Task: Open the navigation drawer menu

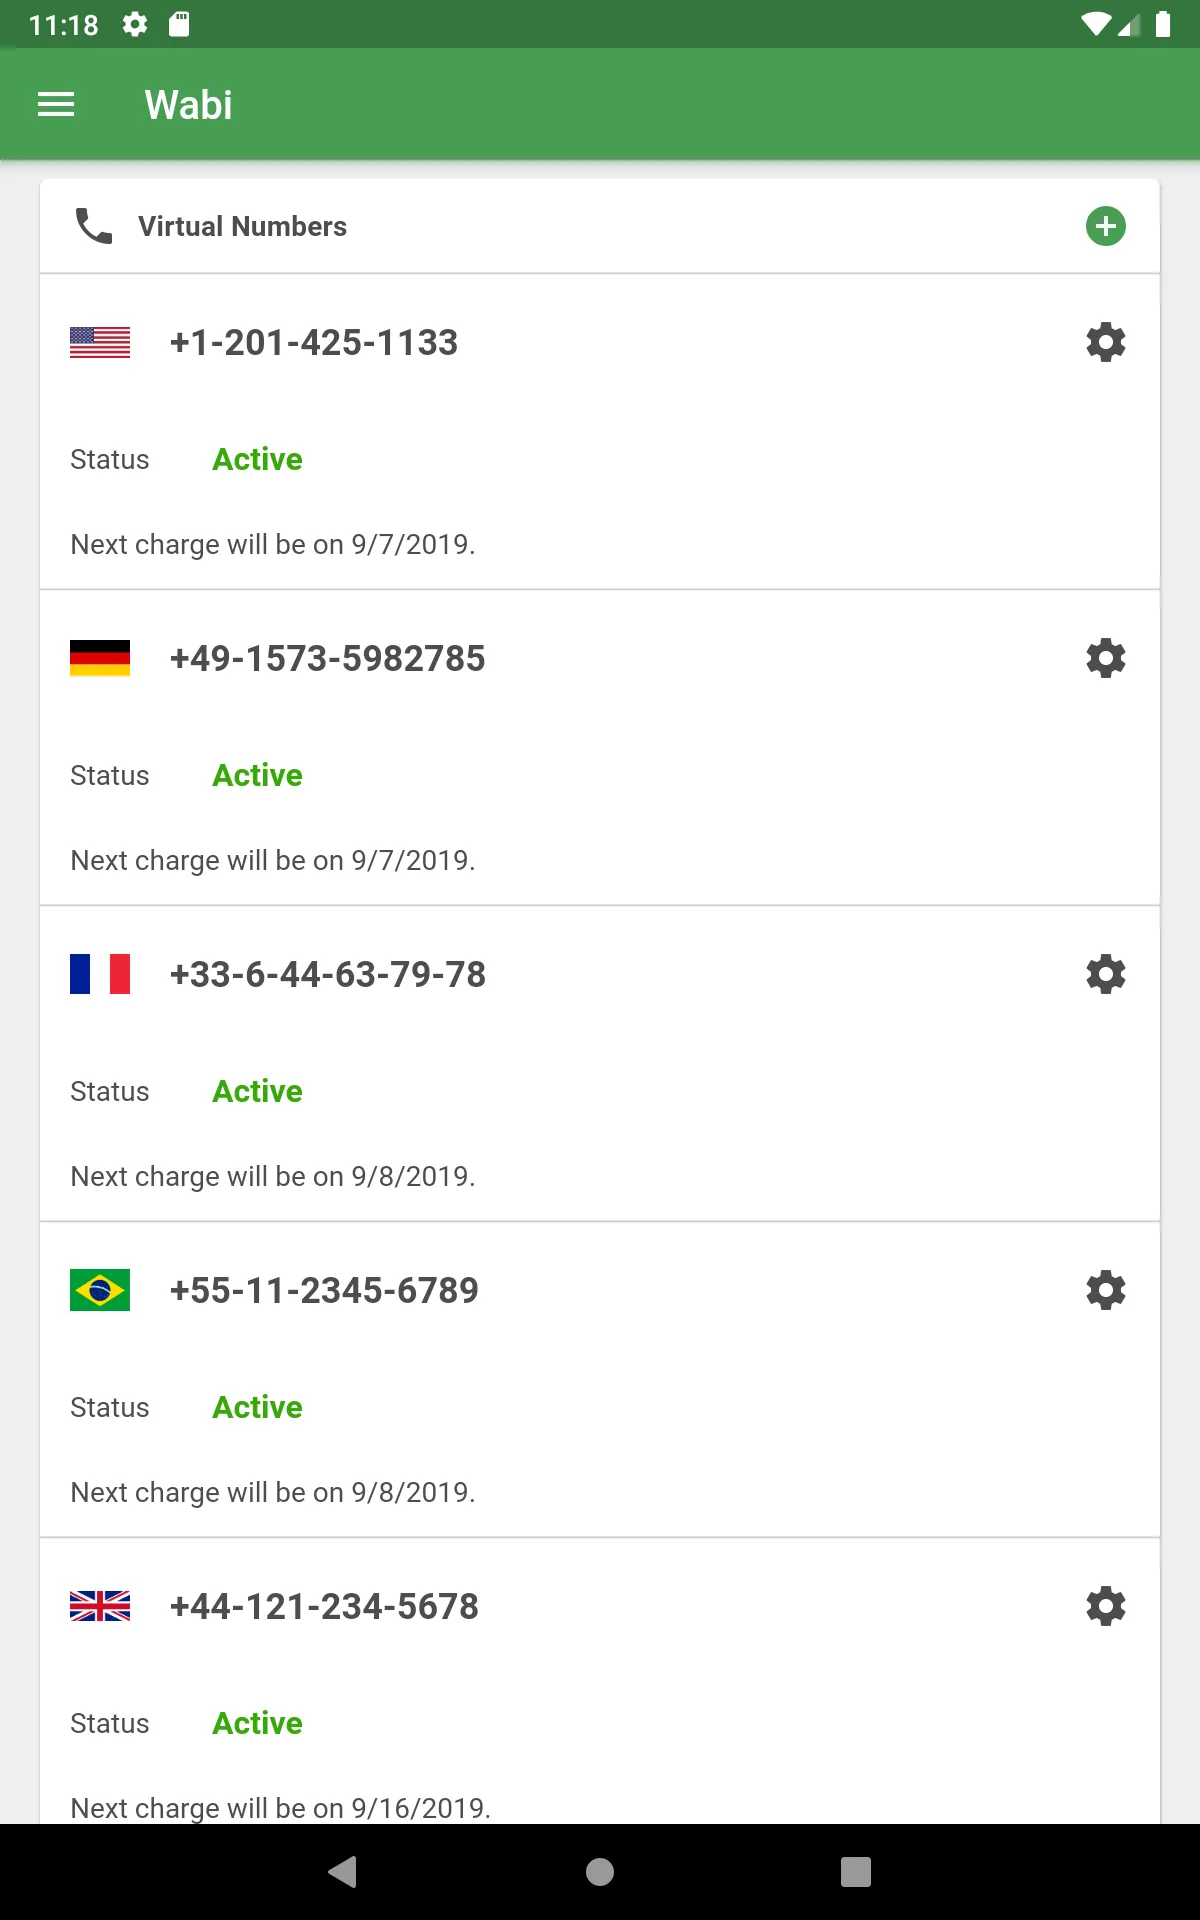Action: coord(56,104)
